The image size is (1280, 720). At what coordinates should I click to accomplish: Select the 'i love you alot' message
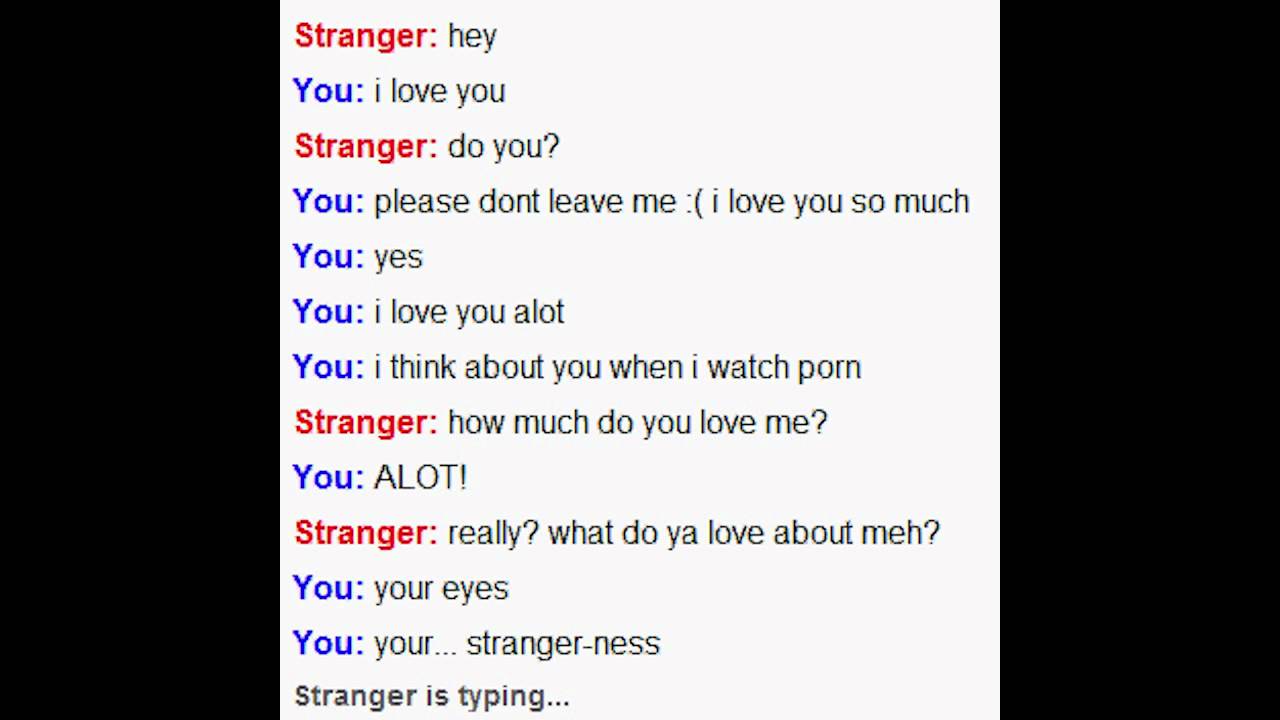[469, 313]
